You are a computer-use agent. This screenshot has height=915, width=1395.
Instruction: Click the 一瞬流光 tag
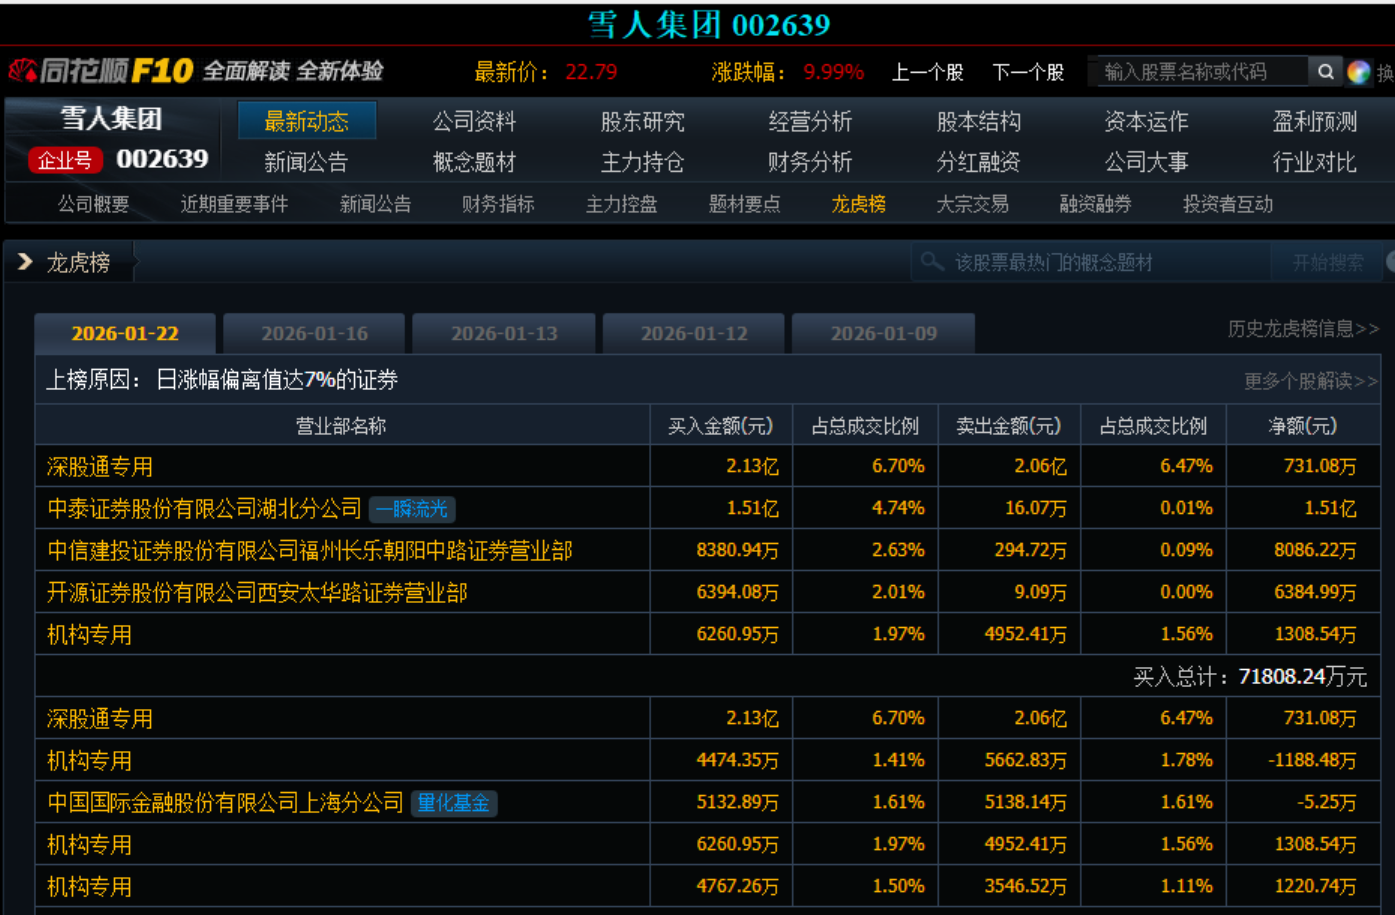pos(412,509)
